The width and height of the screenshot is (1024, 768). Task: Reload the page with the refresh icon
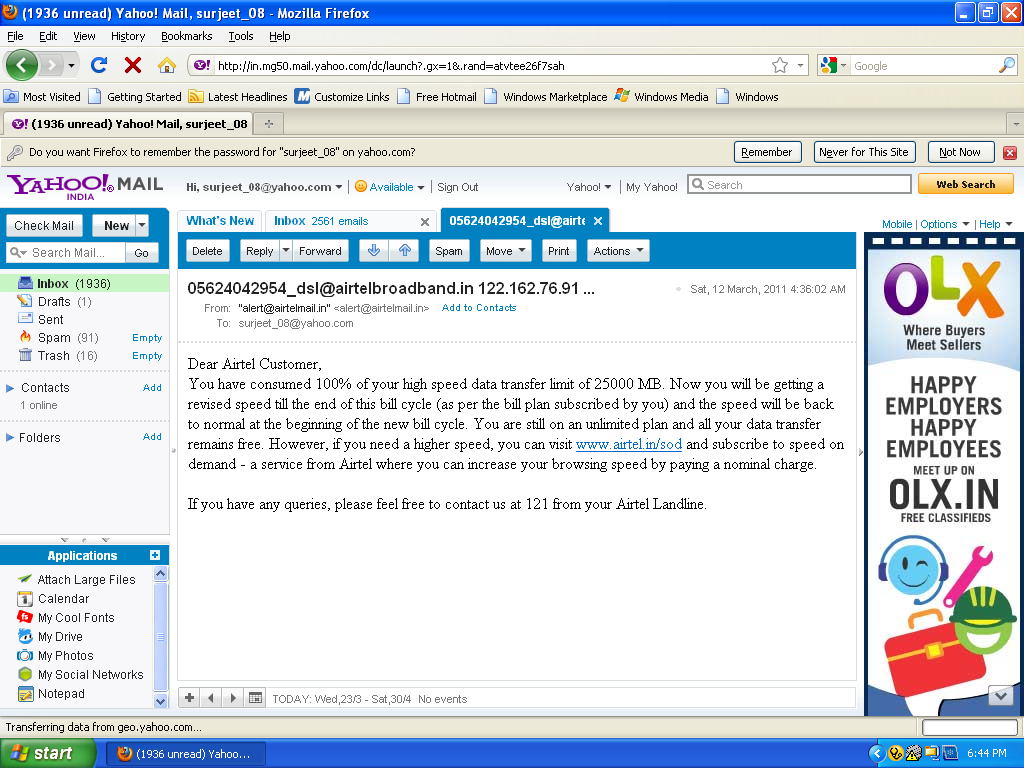click(x=99, y=65)
